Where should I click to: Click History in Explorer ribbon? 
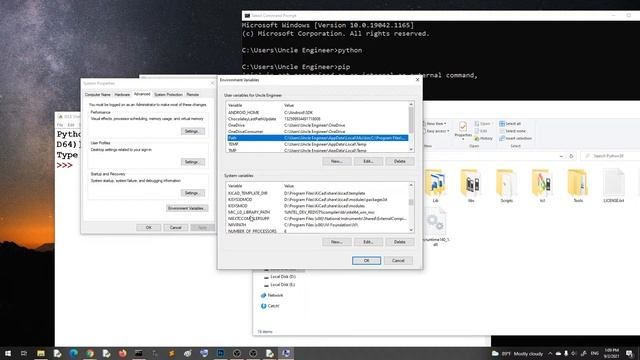[x=484, y=138]
